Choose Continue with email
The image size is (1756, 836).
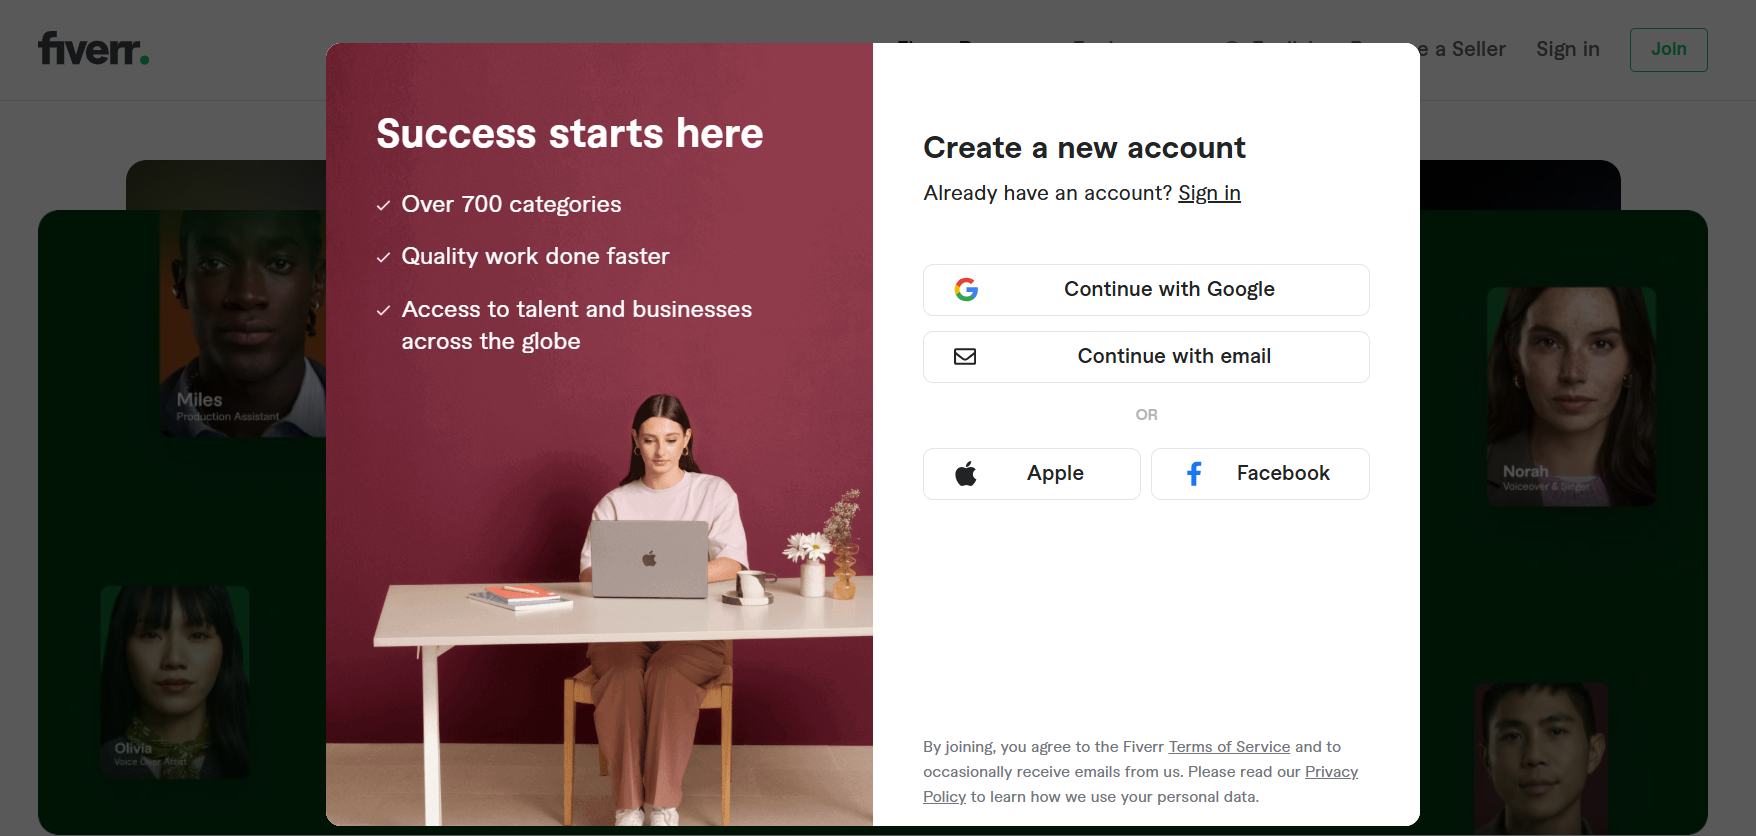point(1146,357)
